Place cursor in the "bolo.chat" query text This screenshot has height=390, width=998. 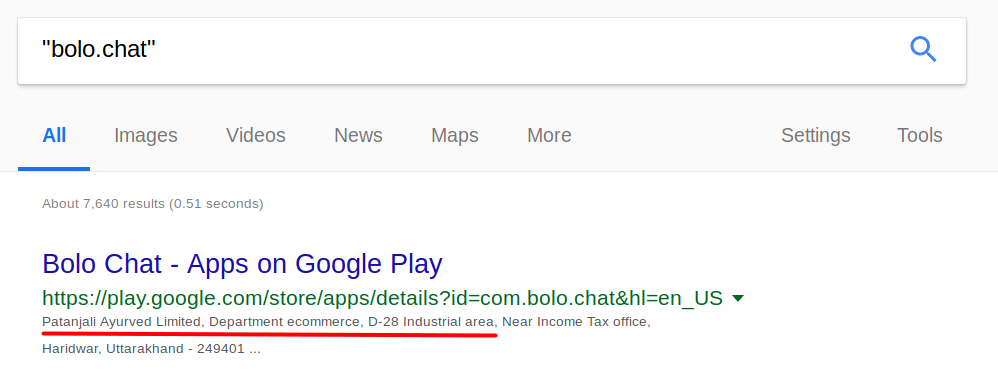pyautogui.click(x=99, y=49)
